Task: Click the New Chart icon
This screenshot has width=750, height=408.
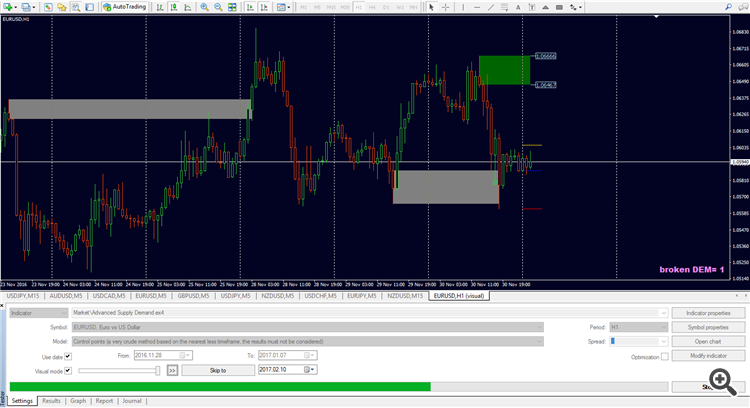Action: (x=8, y=7)
